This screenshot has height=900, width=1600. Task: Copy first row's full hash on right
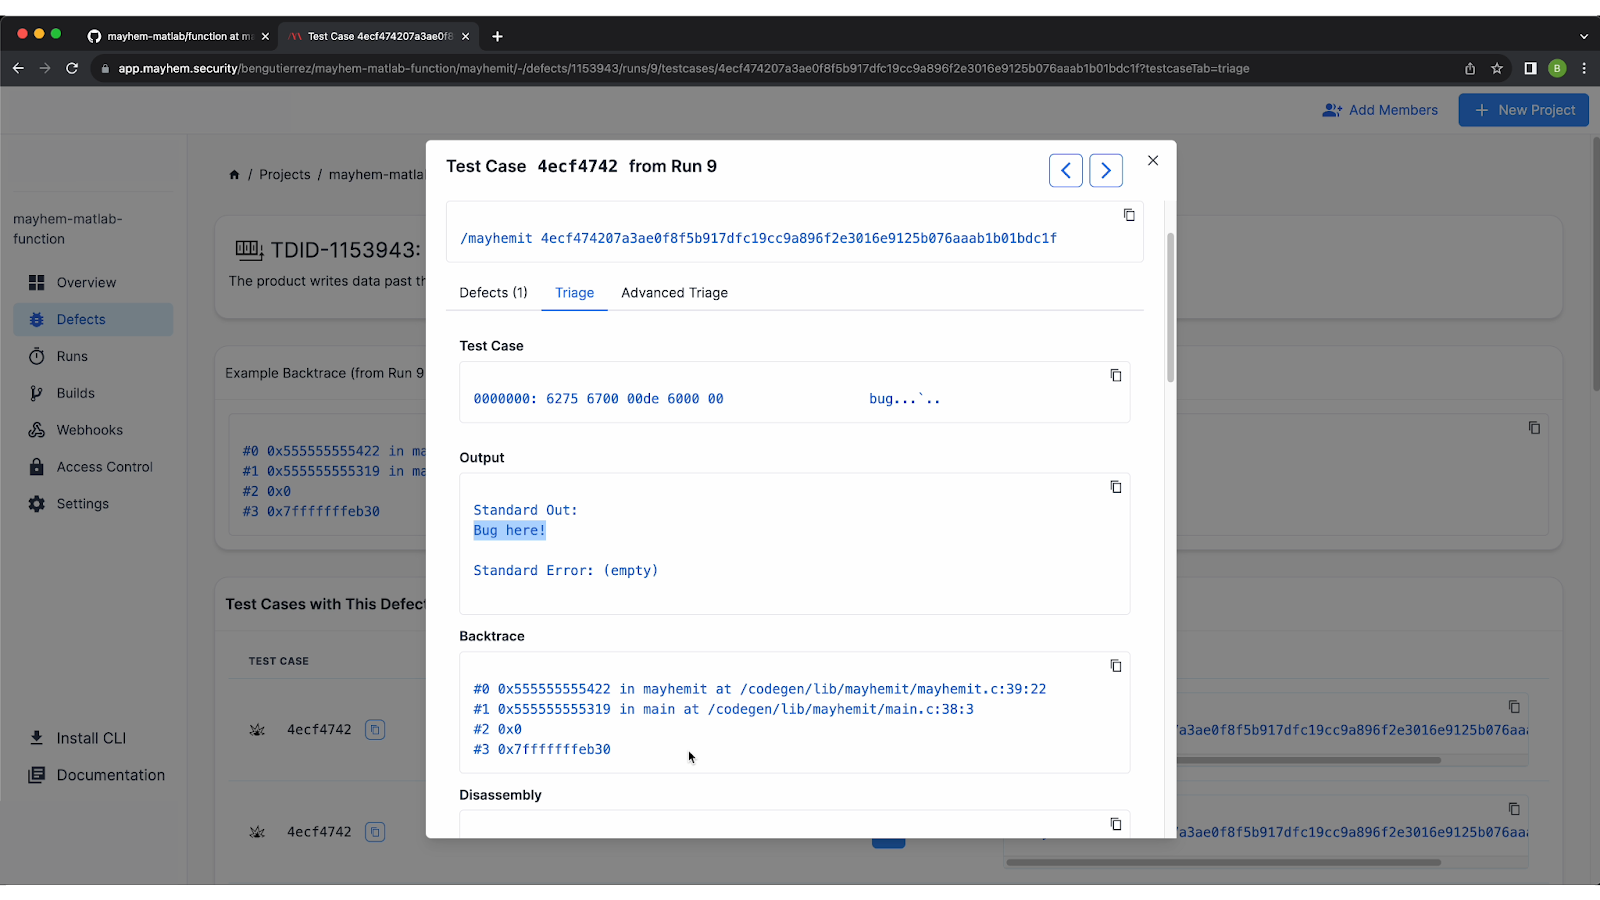pos(1514,707)
